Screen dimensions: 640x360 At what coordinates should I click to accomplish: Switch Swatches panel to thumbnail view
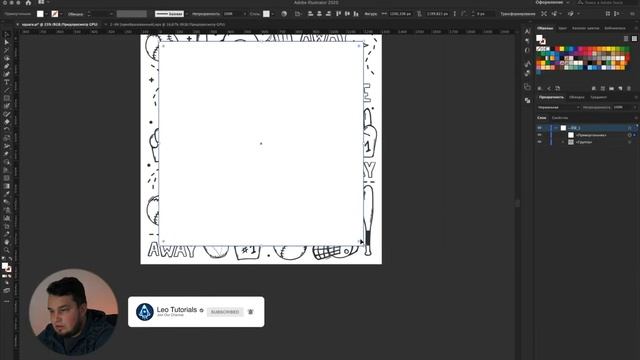point(634,38)
